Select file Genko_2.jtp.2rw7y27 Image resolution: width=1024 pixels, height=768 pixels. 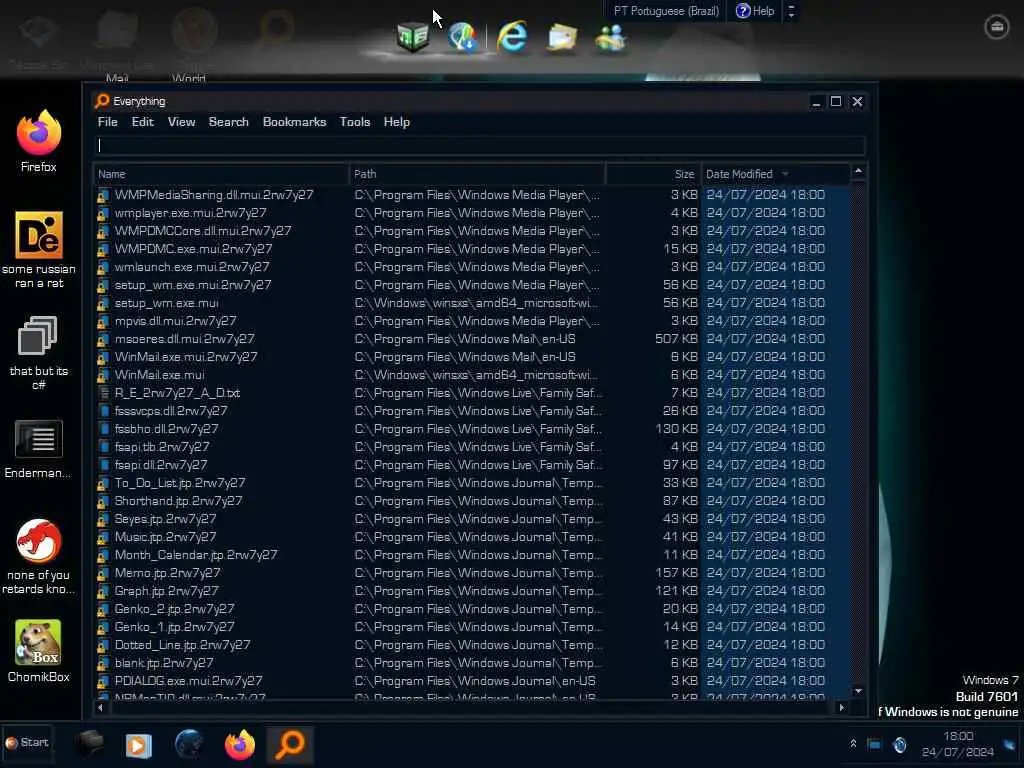[x=174, y=609]
